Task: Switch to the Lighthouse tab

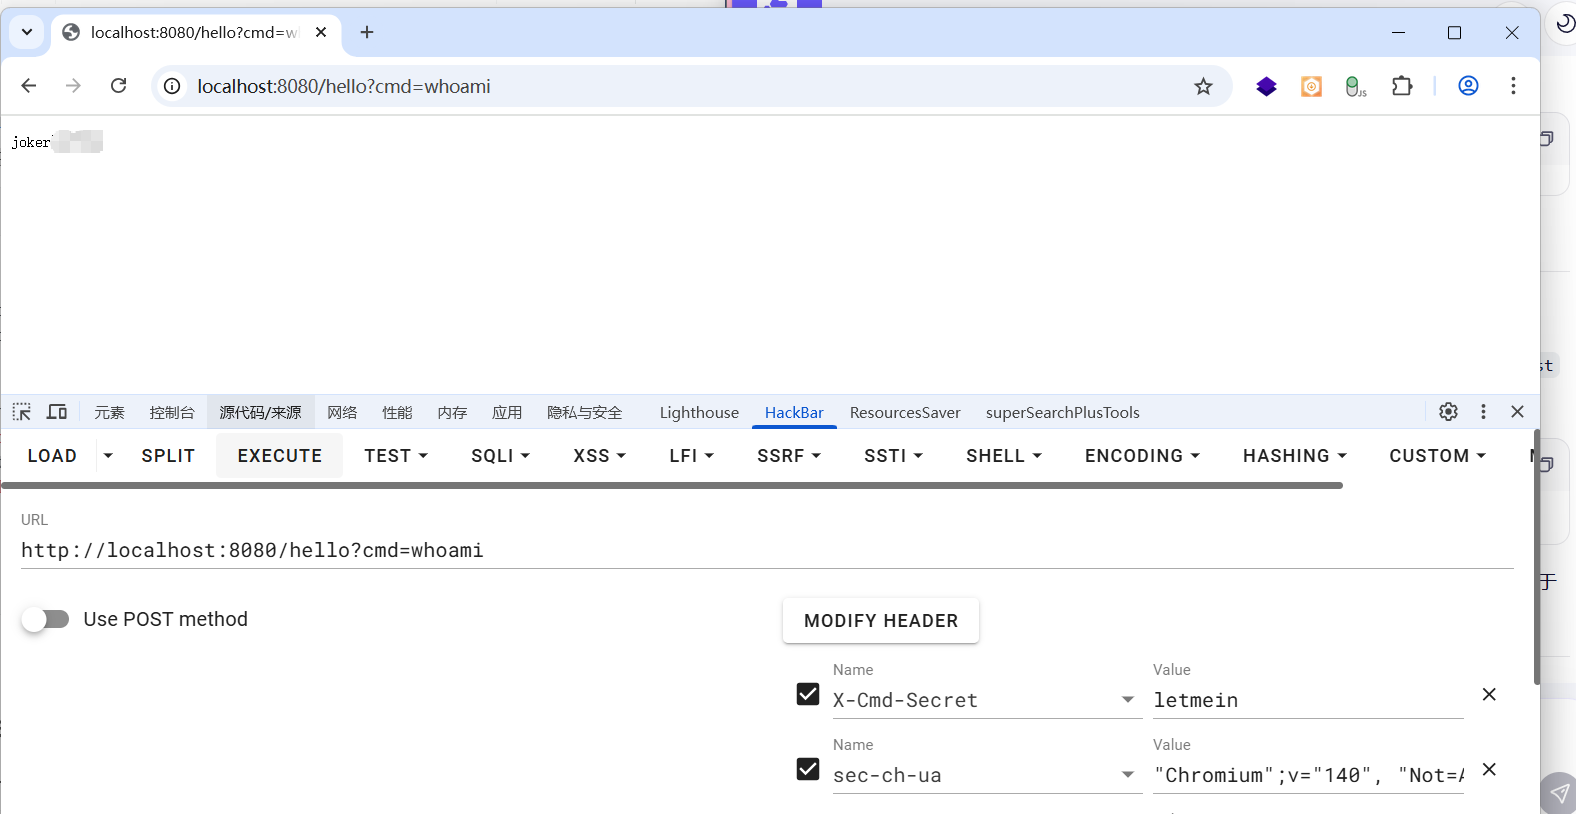Action: 699,413
